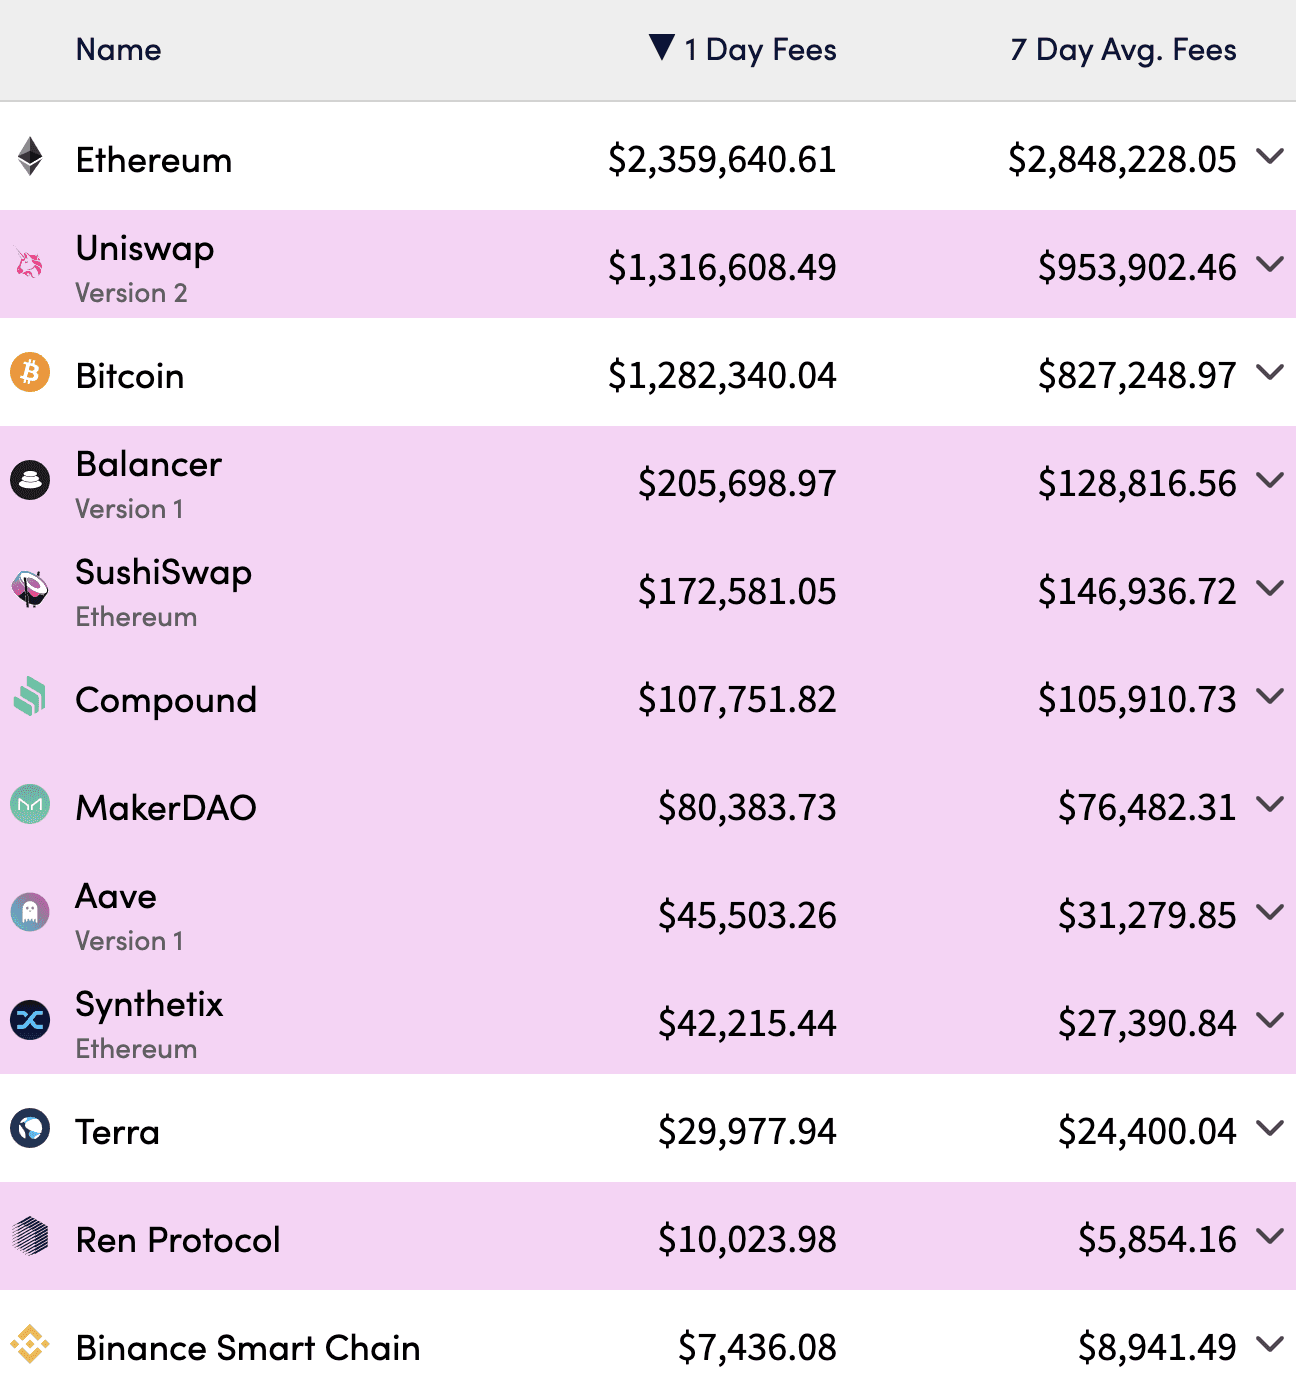
Task: Click the Synthetix blue X icon
Action: [30, 1020]
